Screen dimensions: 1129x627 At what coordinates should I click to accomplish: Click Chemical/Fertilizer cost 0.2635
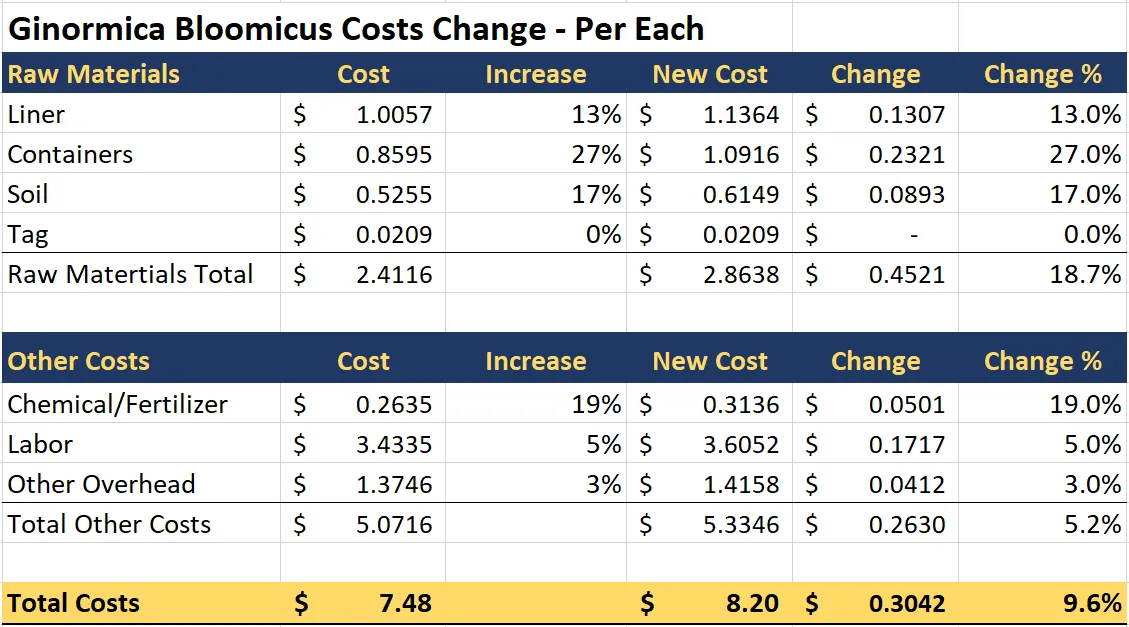tap(394, 404)
